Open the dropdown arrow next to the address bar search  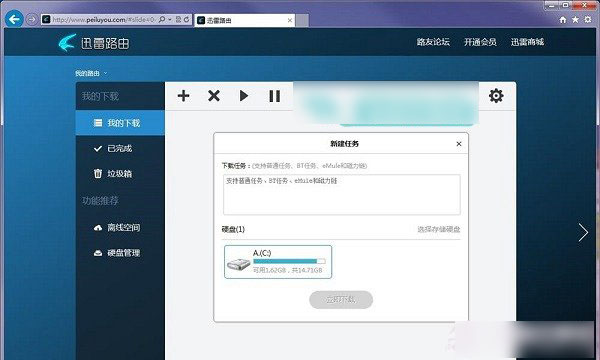click(x=170, y=19)
